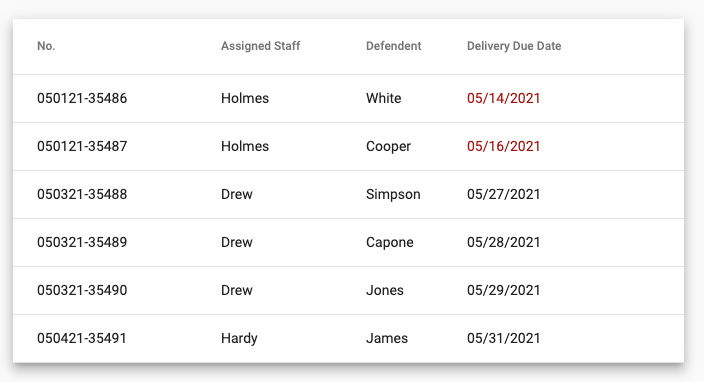The width and height of the screenshot is (704, 382).
Task: Open case number 050321-35490
Action: click(x=82, y=290)
